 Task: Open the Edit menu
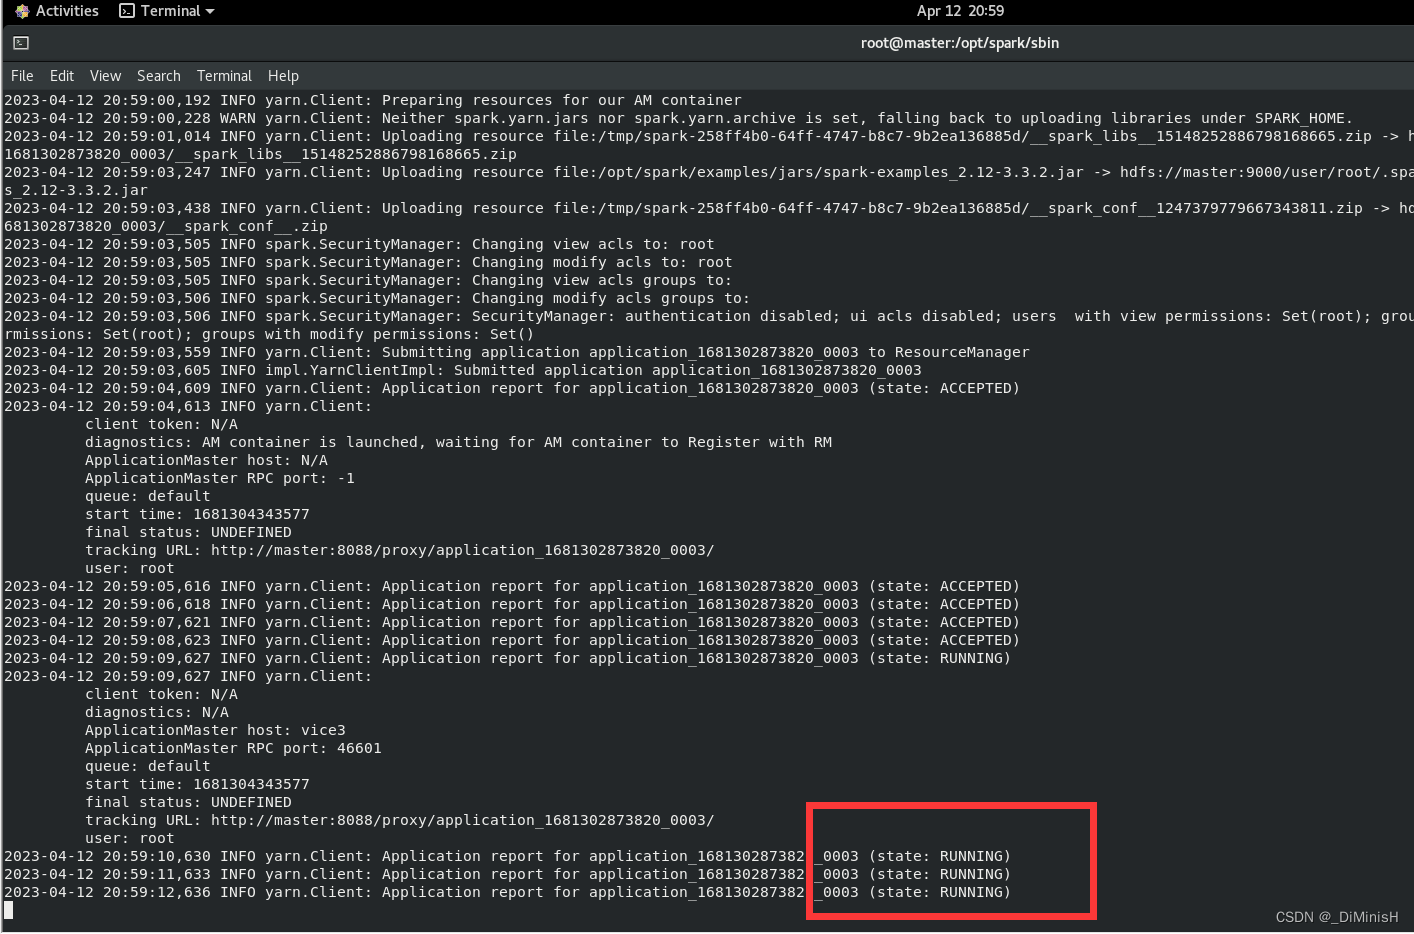[x=62, y=76]
